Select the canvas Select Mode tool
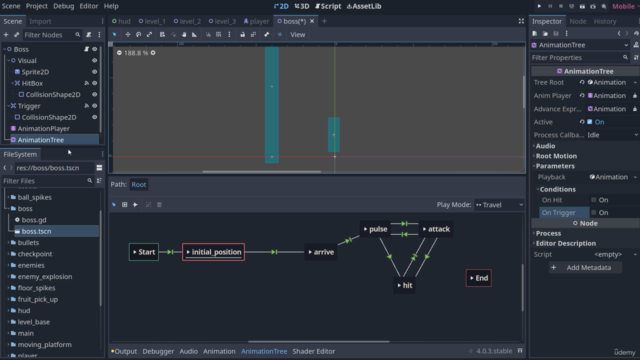This screenshot has height=360, width=640. pyautogui.click(x=115, y=35)
